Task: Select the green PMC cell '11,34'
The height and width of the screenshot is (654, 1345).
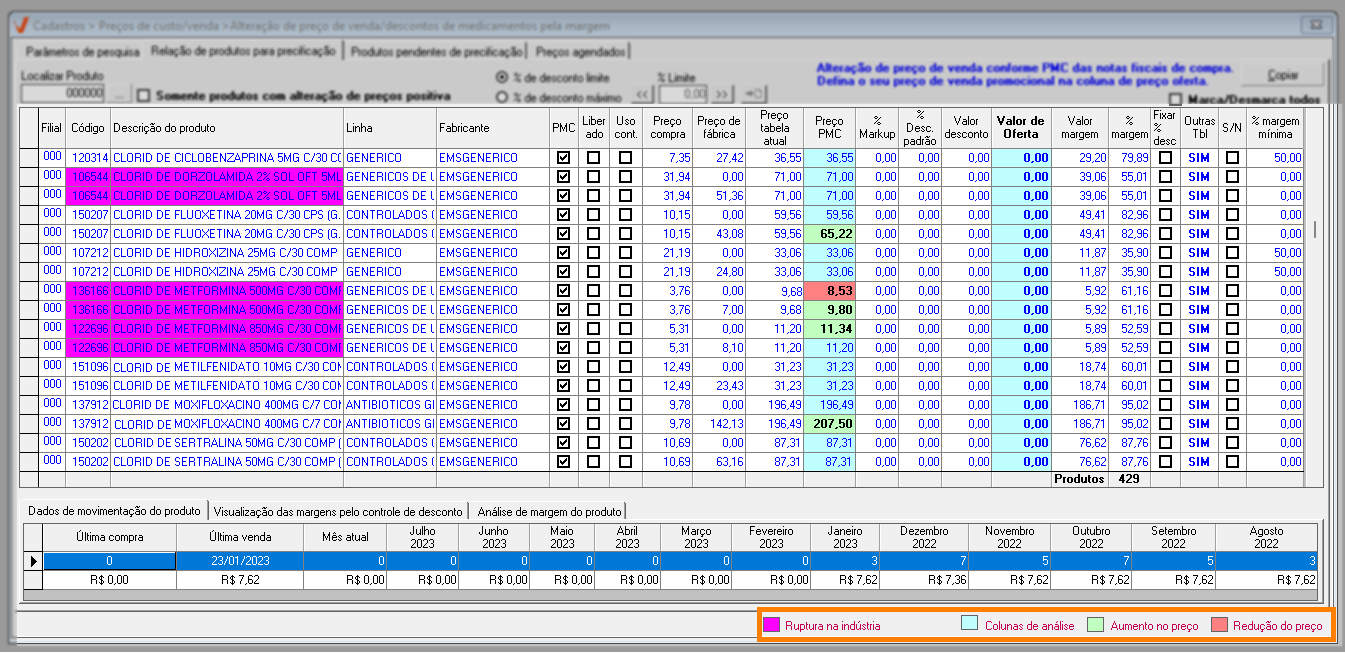Action: (829, 329)
